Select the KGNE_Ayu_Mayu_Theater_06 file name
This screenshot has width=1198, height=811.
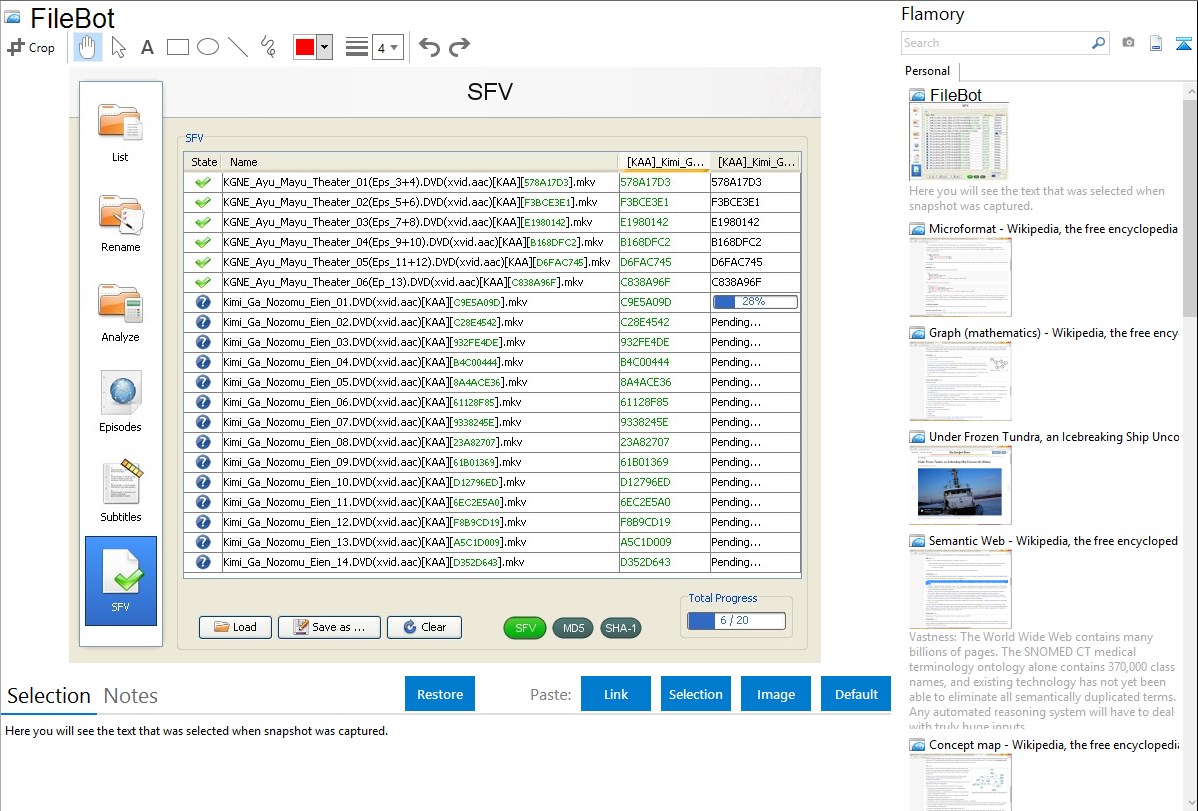pos(403,282)
